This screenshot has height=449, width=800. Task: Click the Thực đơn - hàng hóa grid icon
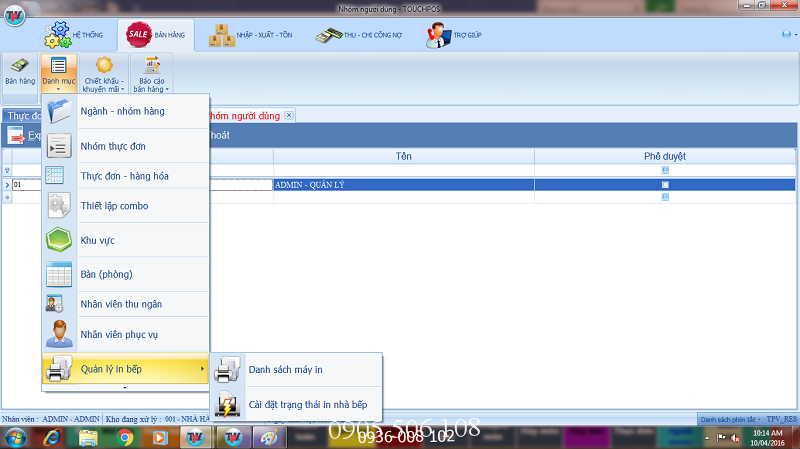[x=55, y=176]
